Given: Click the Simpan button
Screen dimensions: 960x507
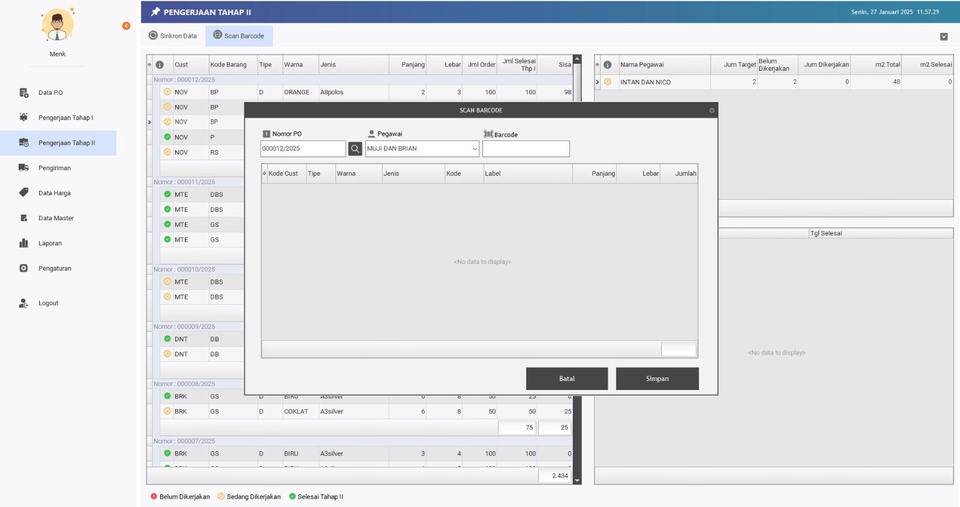Looking at the screenshot, I should [x=657, y=378].
